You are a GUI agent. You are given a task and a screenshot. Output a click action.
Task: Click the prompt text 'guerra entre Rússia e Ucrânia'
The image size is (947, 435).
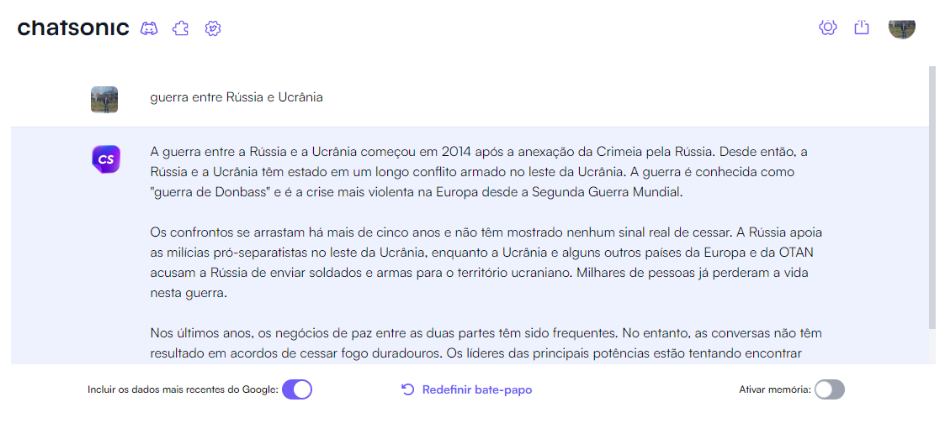pos(236,97)
